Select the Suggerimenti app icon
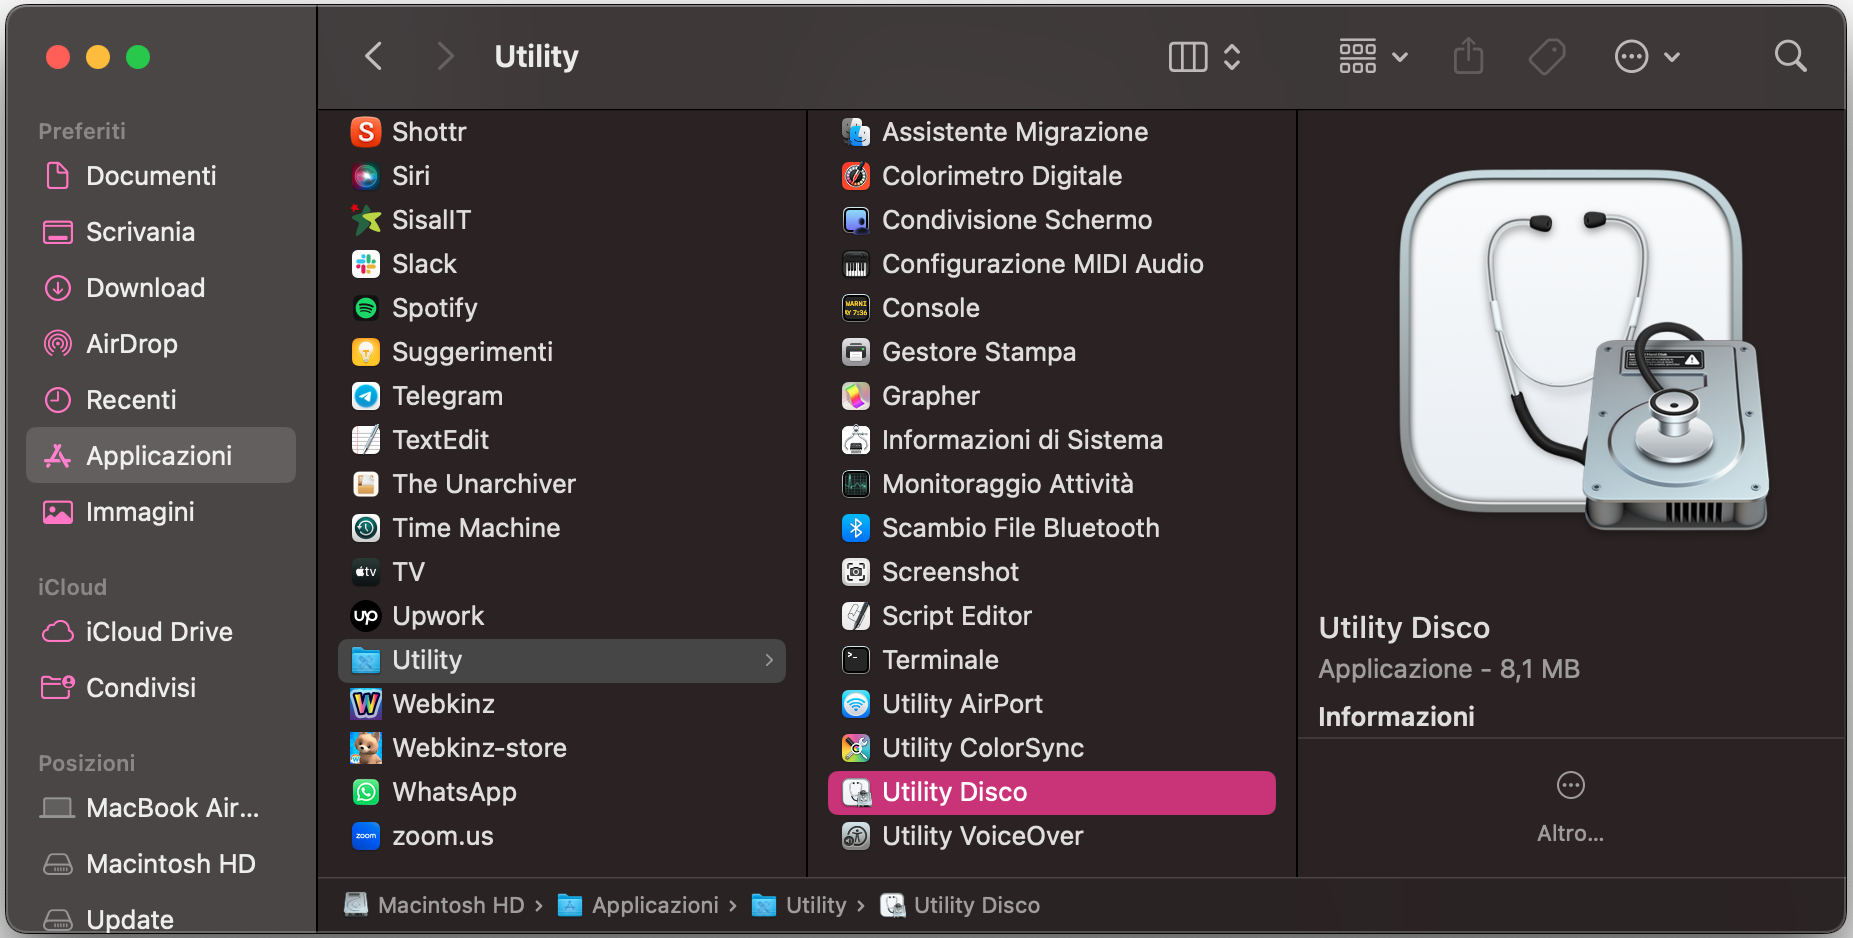The width and height of the screenshot is (1853, 938). tap(366, 352)
